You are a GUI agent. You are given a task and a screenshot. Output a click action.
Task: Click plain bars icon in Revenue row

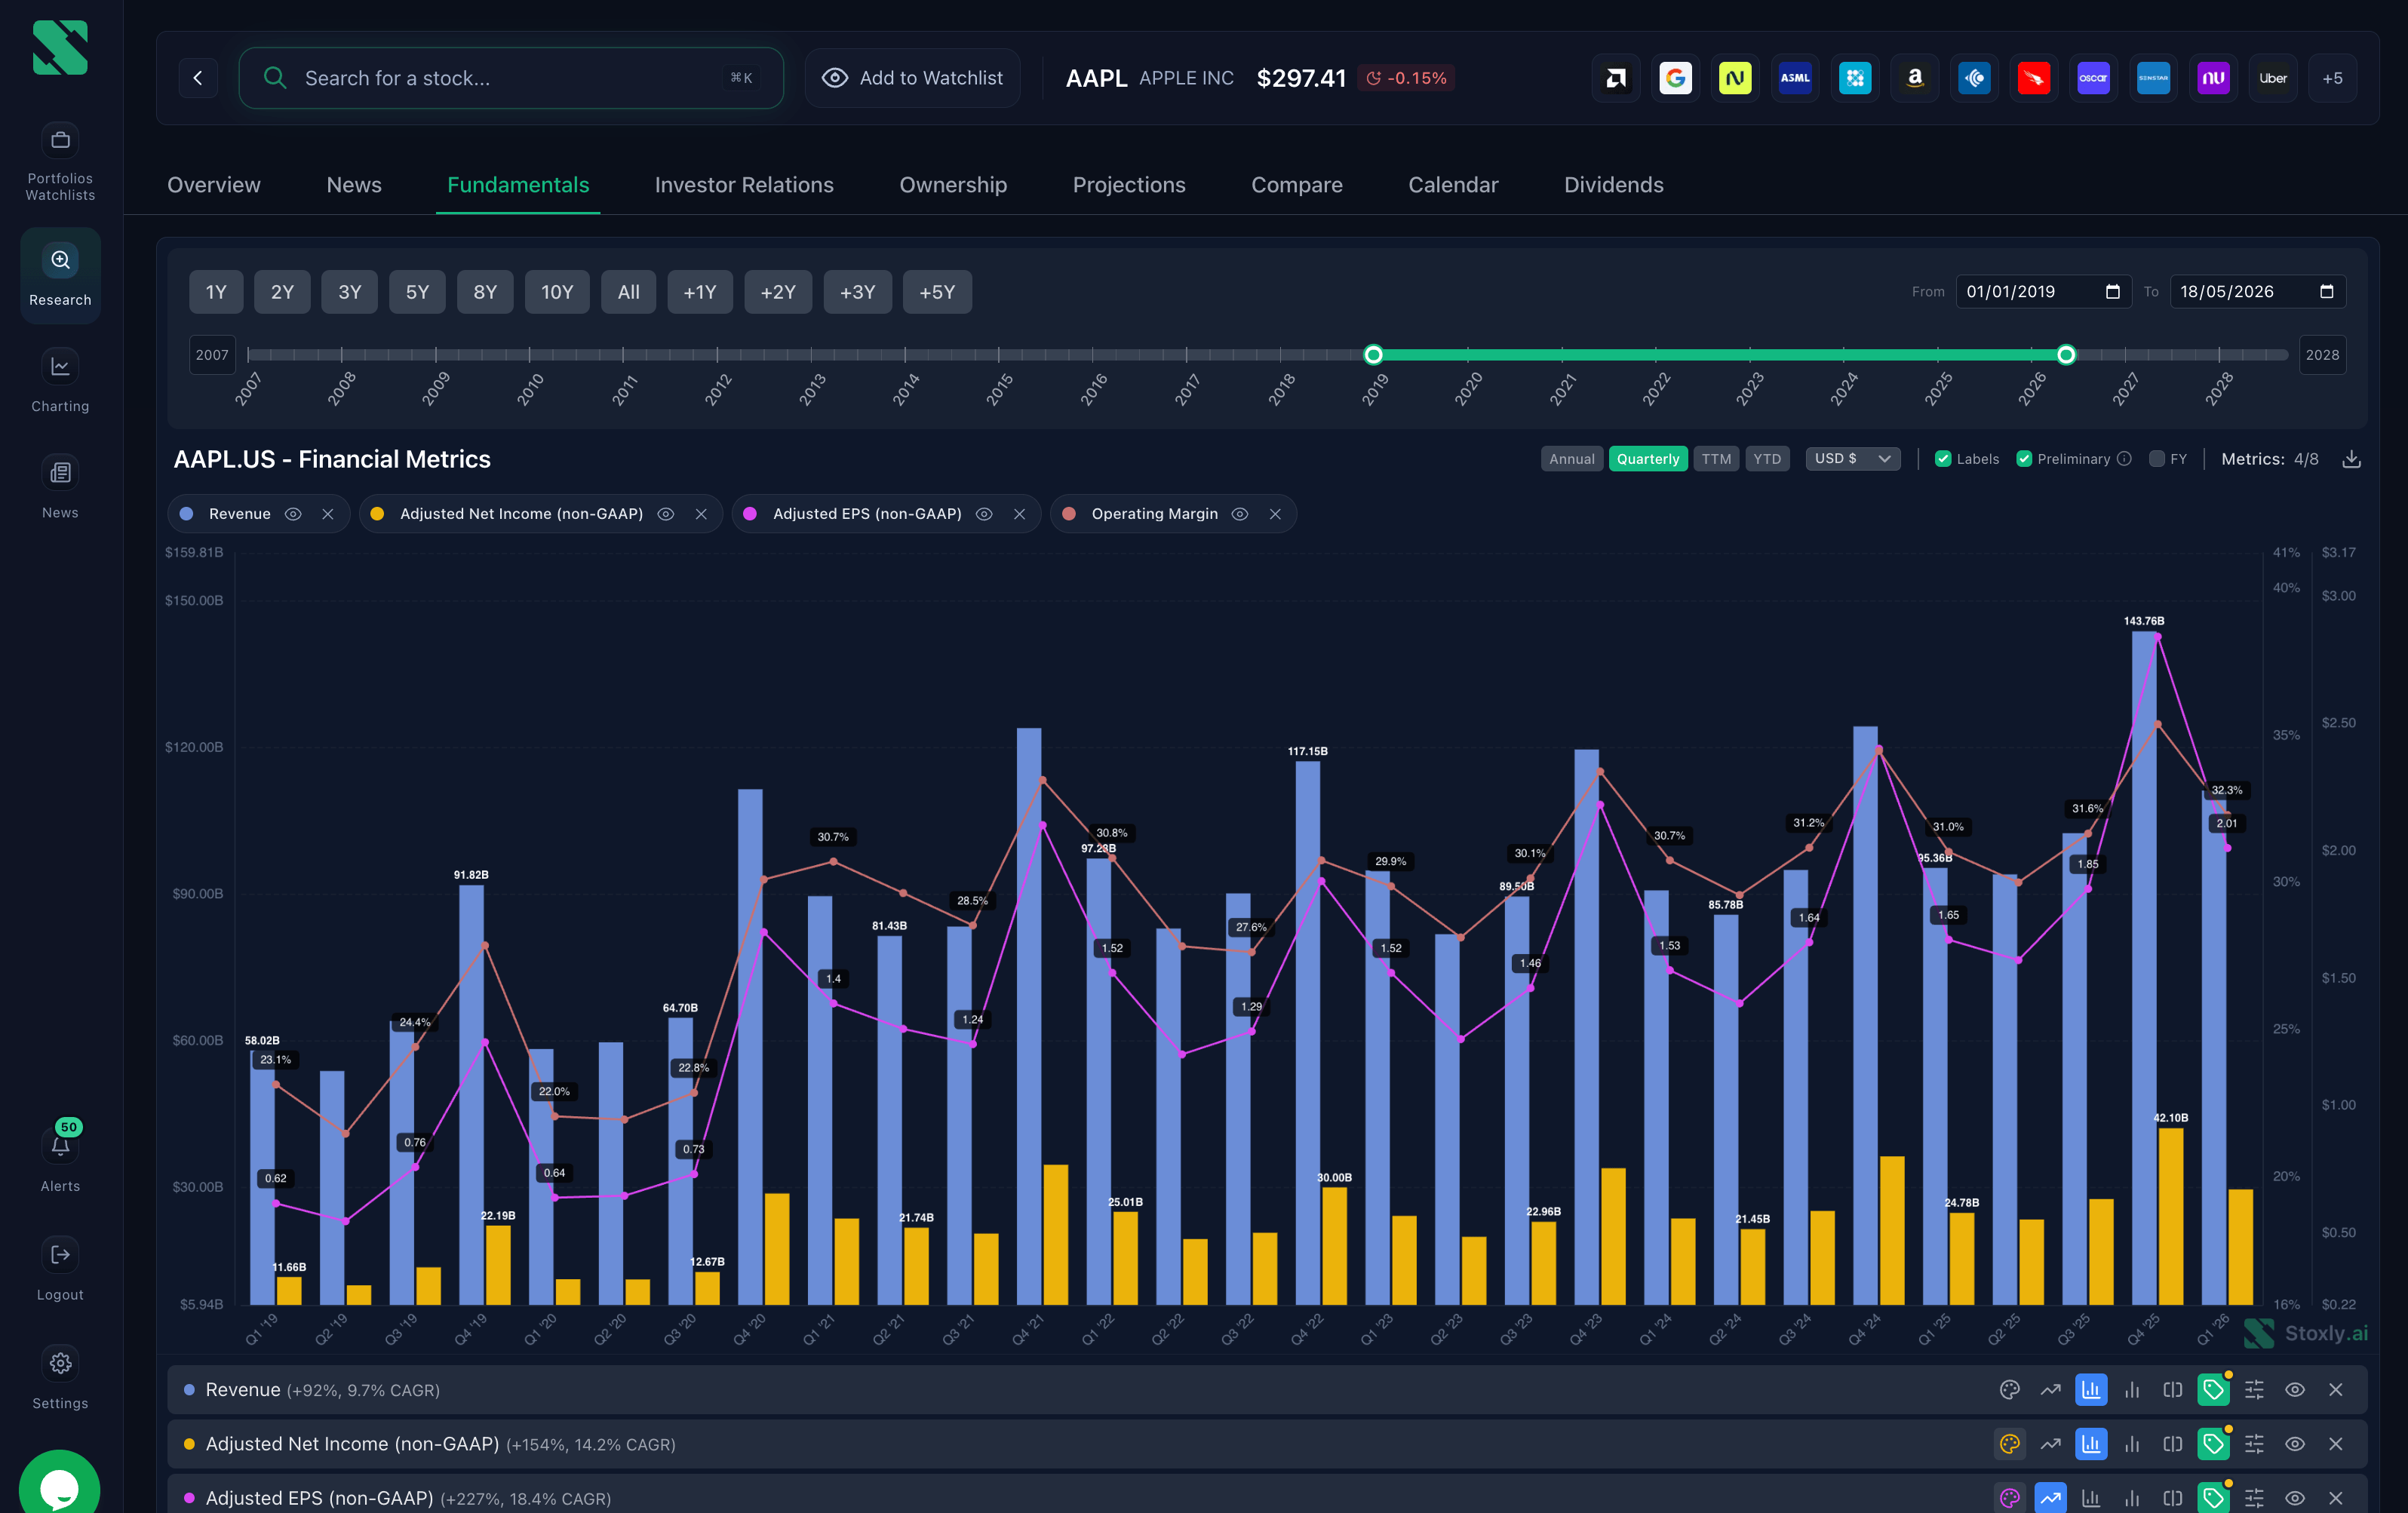click(x=2132, y=1390)
